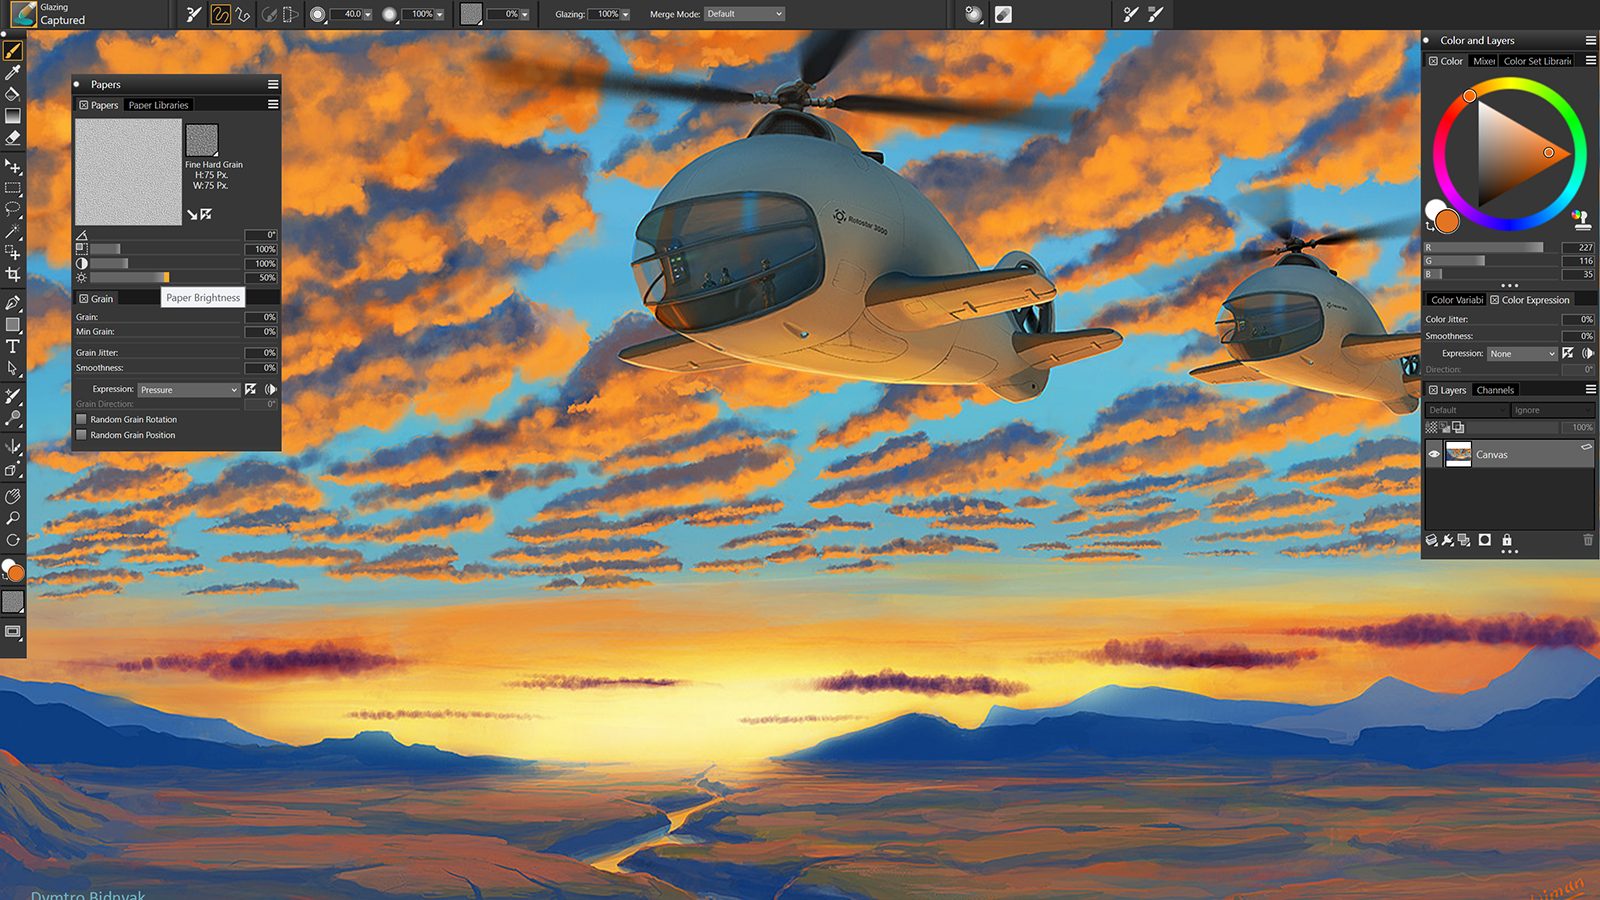Click the G value field showing 116
The height and width of the screenshot is (900, 1600).
pyautogui.click(x=1578, y=261)
